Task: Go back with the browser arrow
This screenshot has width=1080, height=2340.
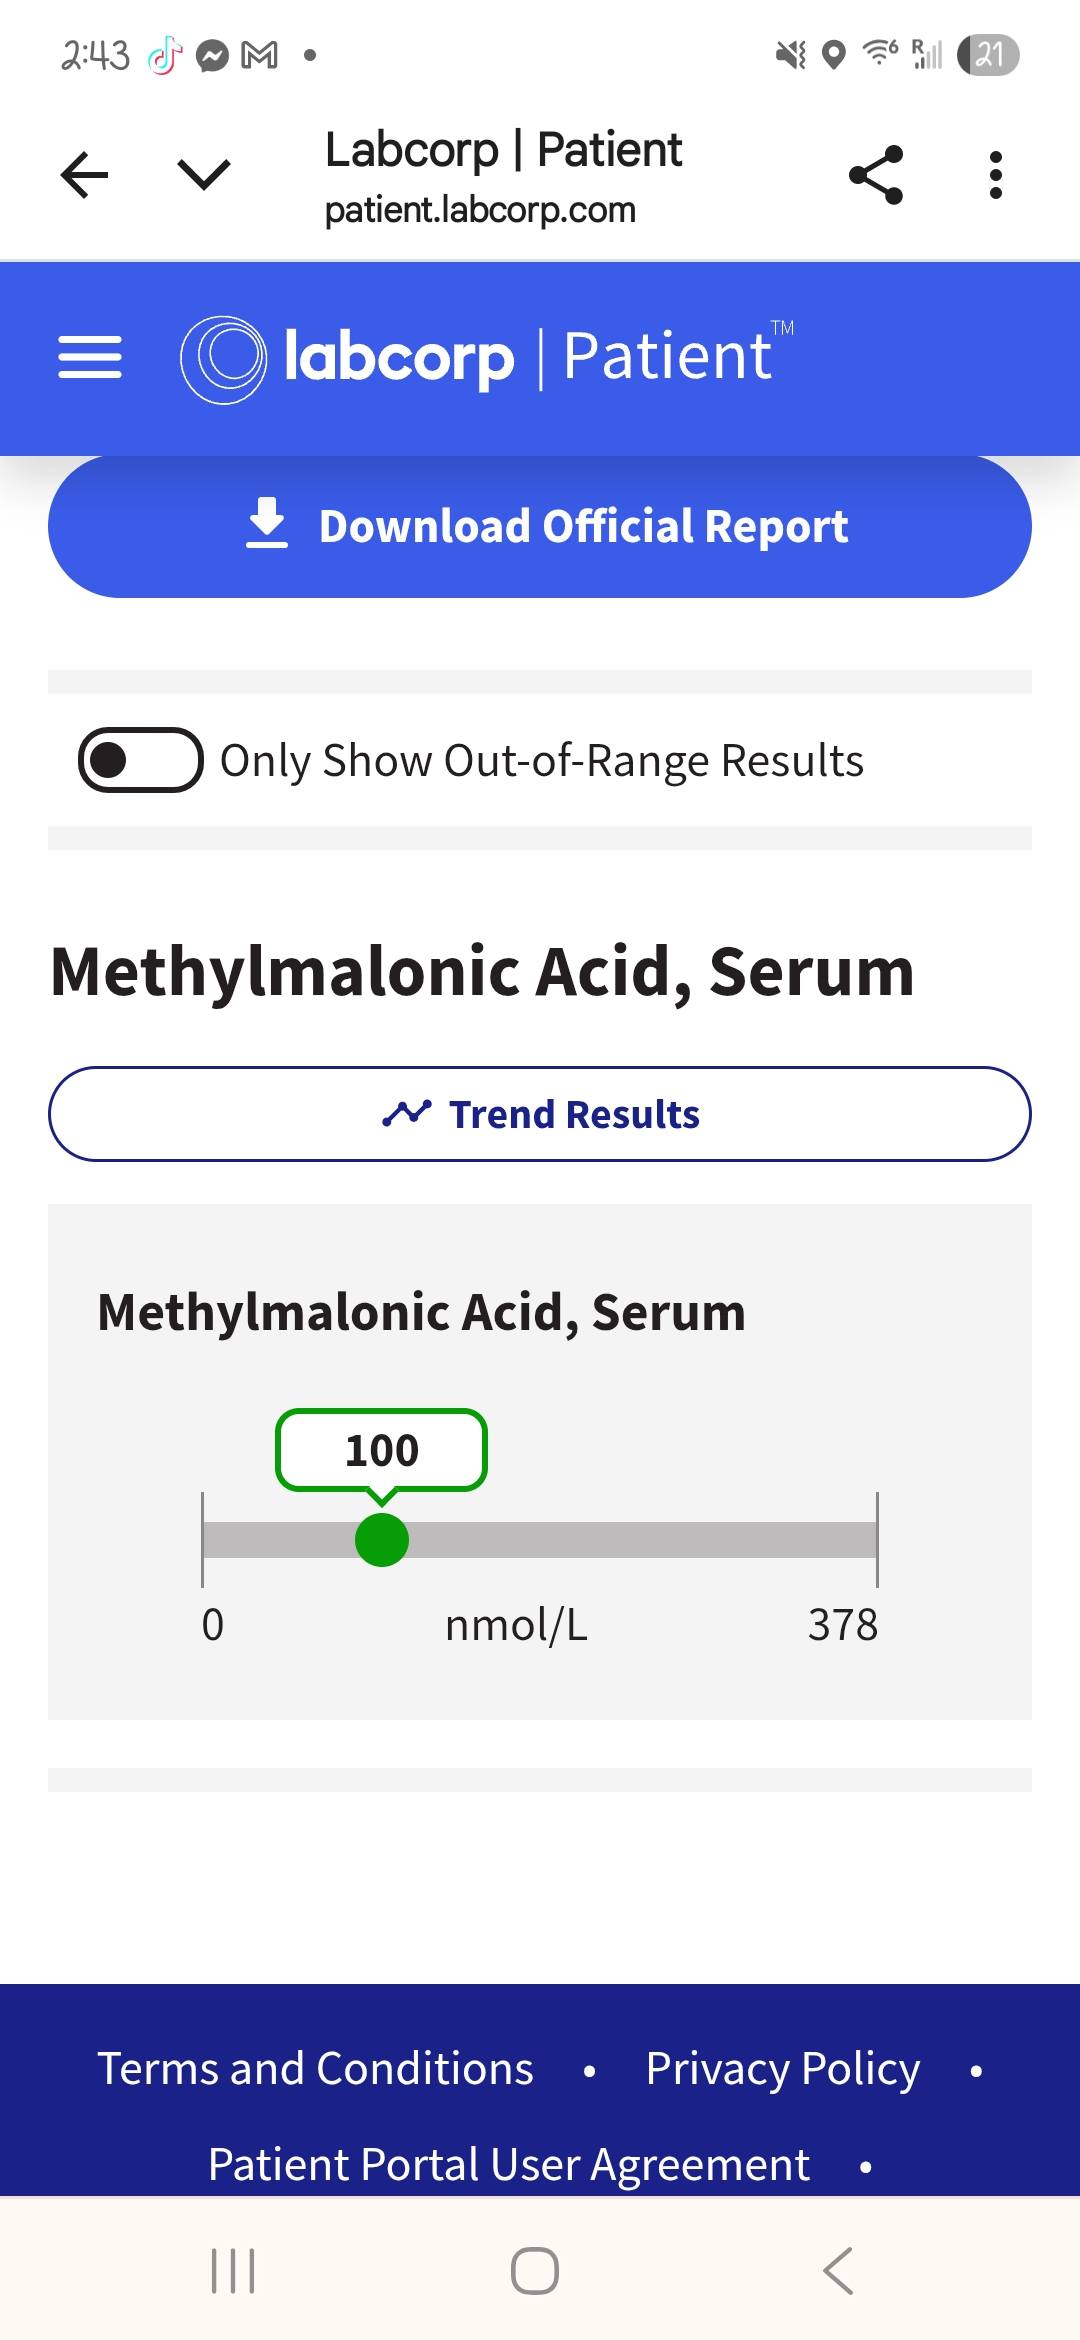Action: point(84,175)
